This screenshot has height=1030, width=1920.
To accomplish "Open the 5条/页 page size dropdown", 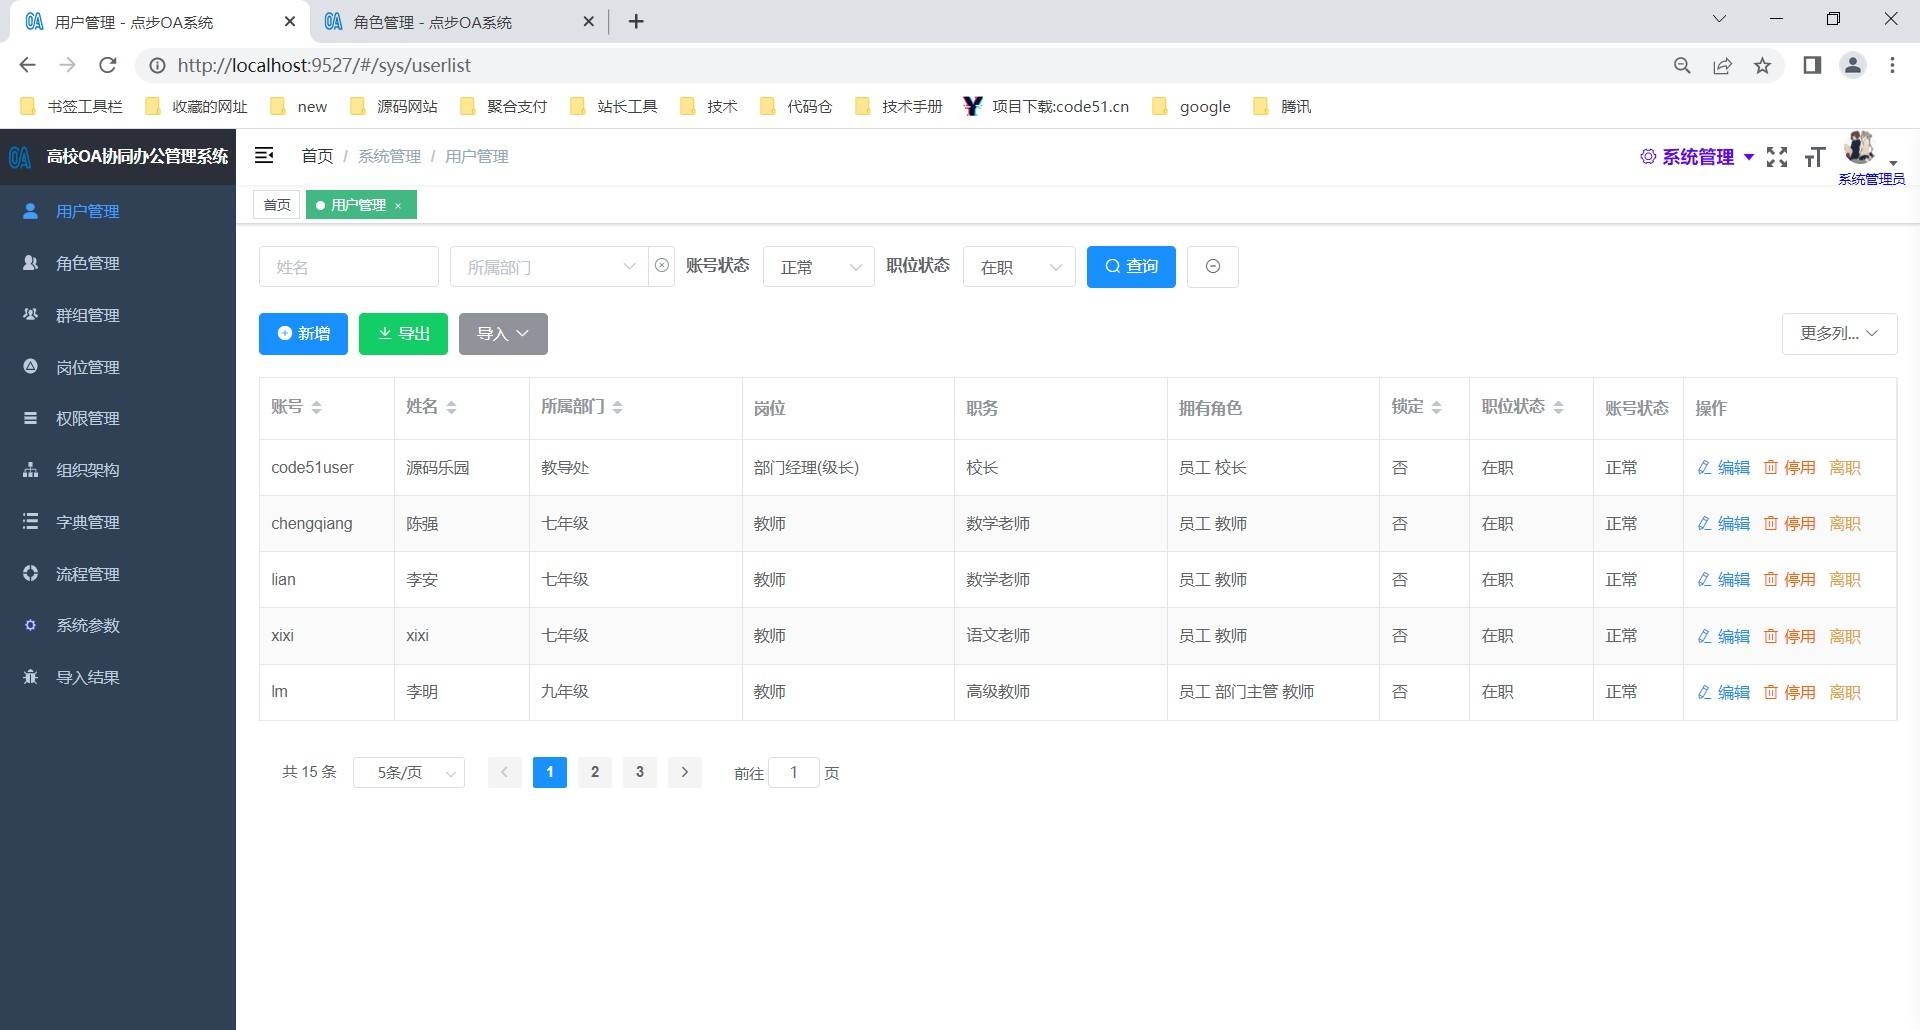I will tap(409, 772).
